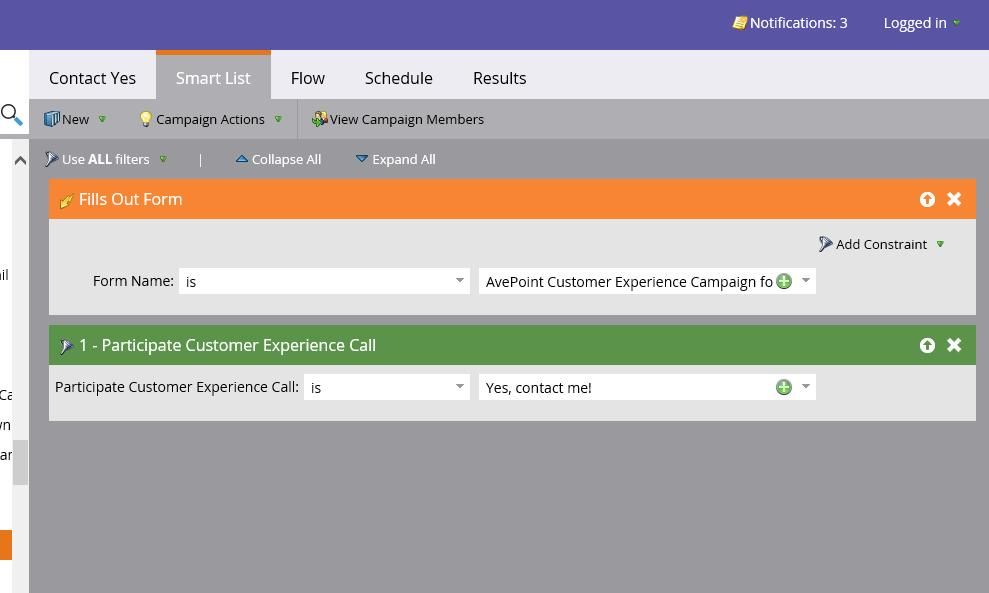Expand the Yes, contact me! value dropdown

[806, 387]
